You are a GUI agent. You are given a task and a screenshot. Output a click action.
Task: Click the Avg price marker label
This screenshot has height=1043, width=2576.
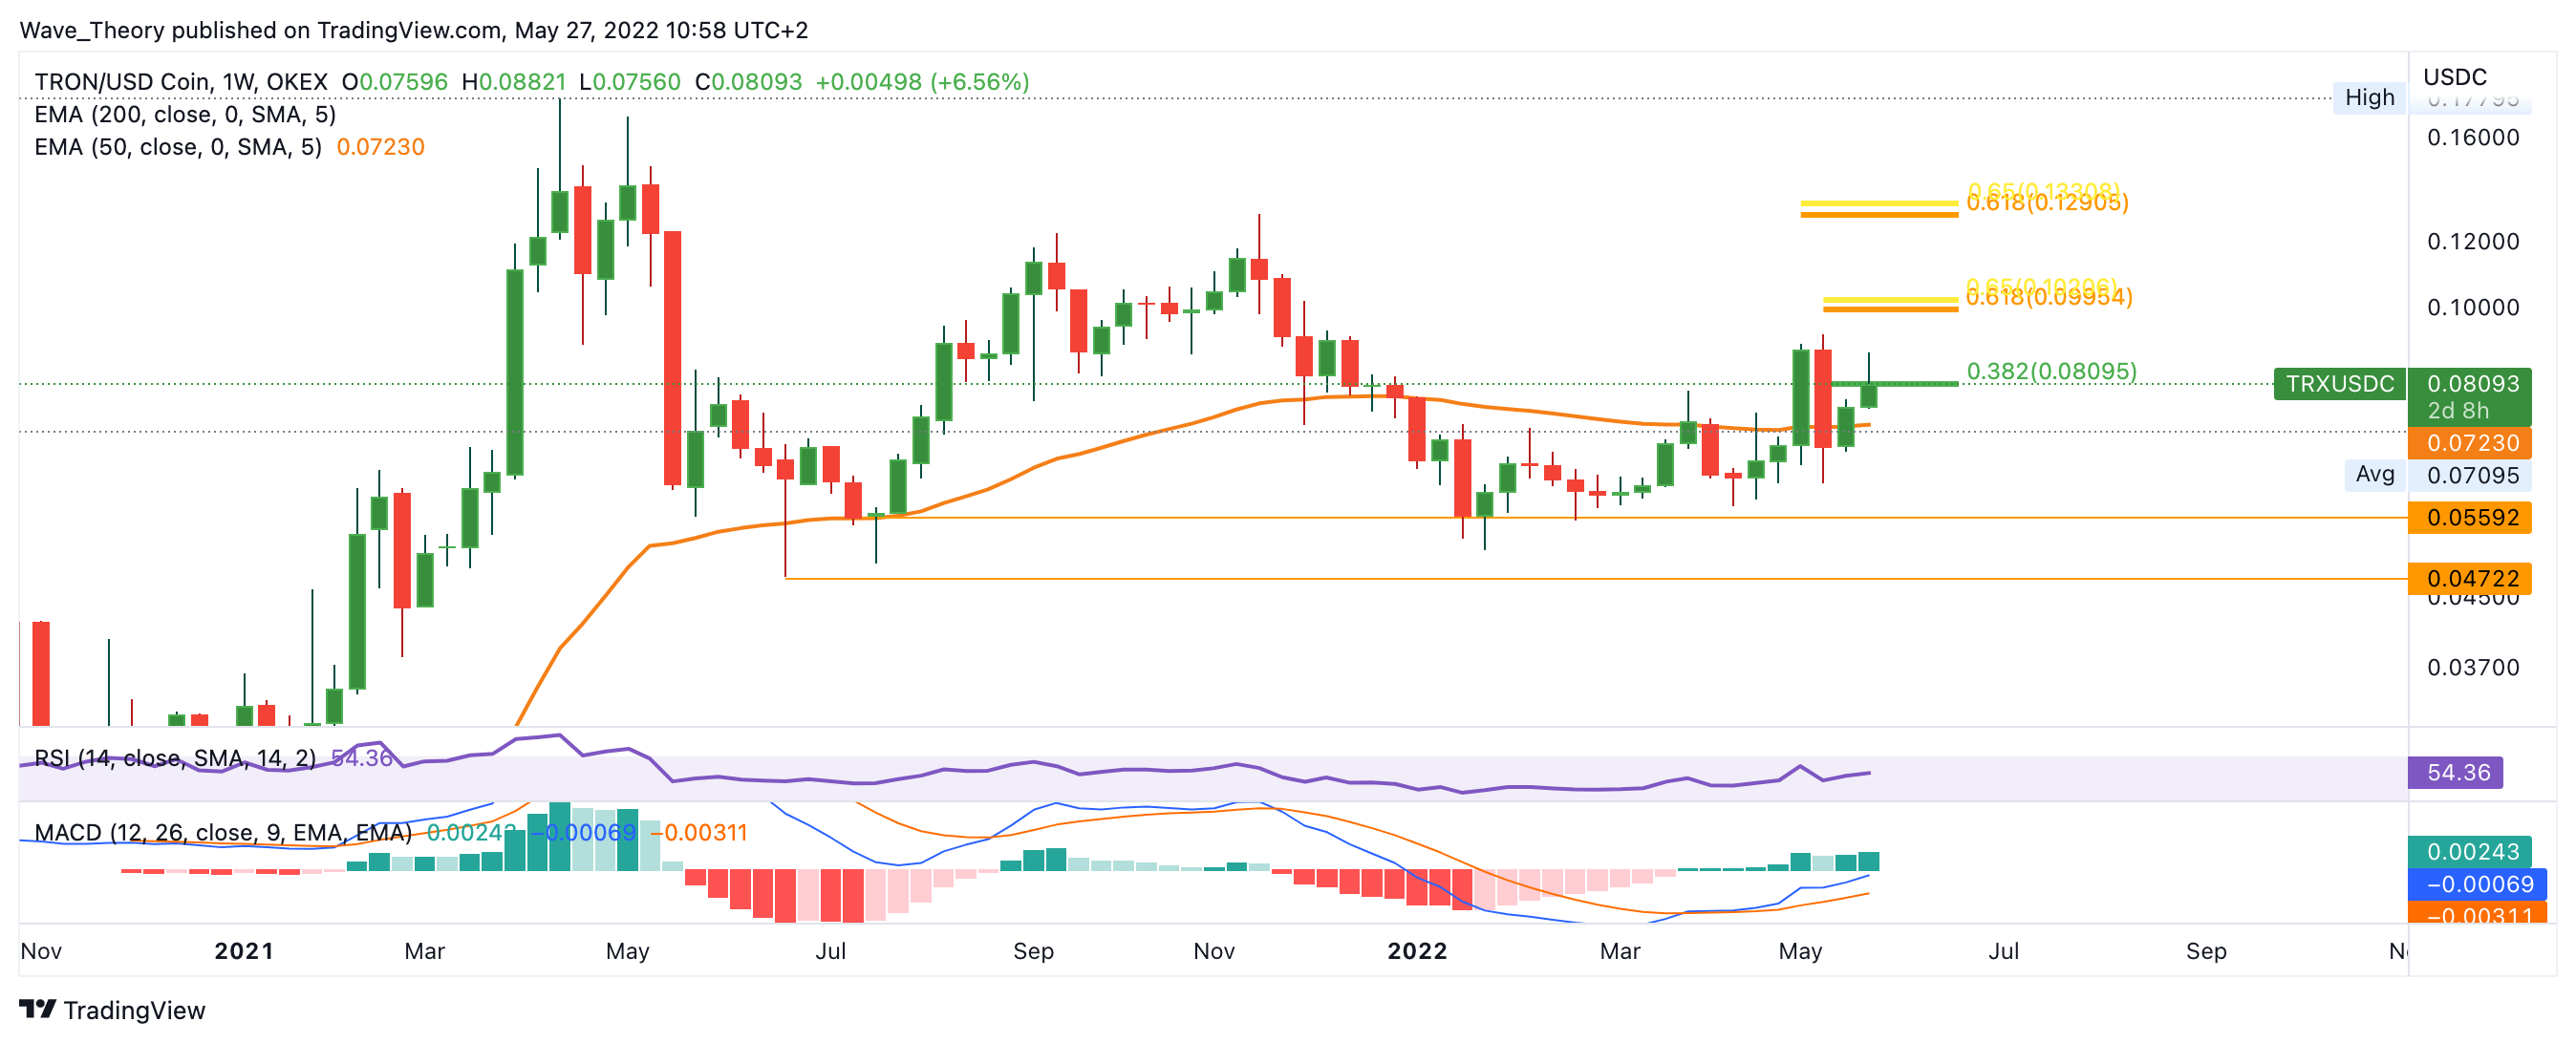2374,474
